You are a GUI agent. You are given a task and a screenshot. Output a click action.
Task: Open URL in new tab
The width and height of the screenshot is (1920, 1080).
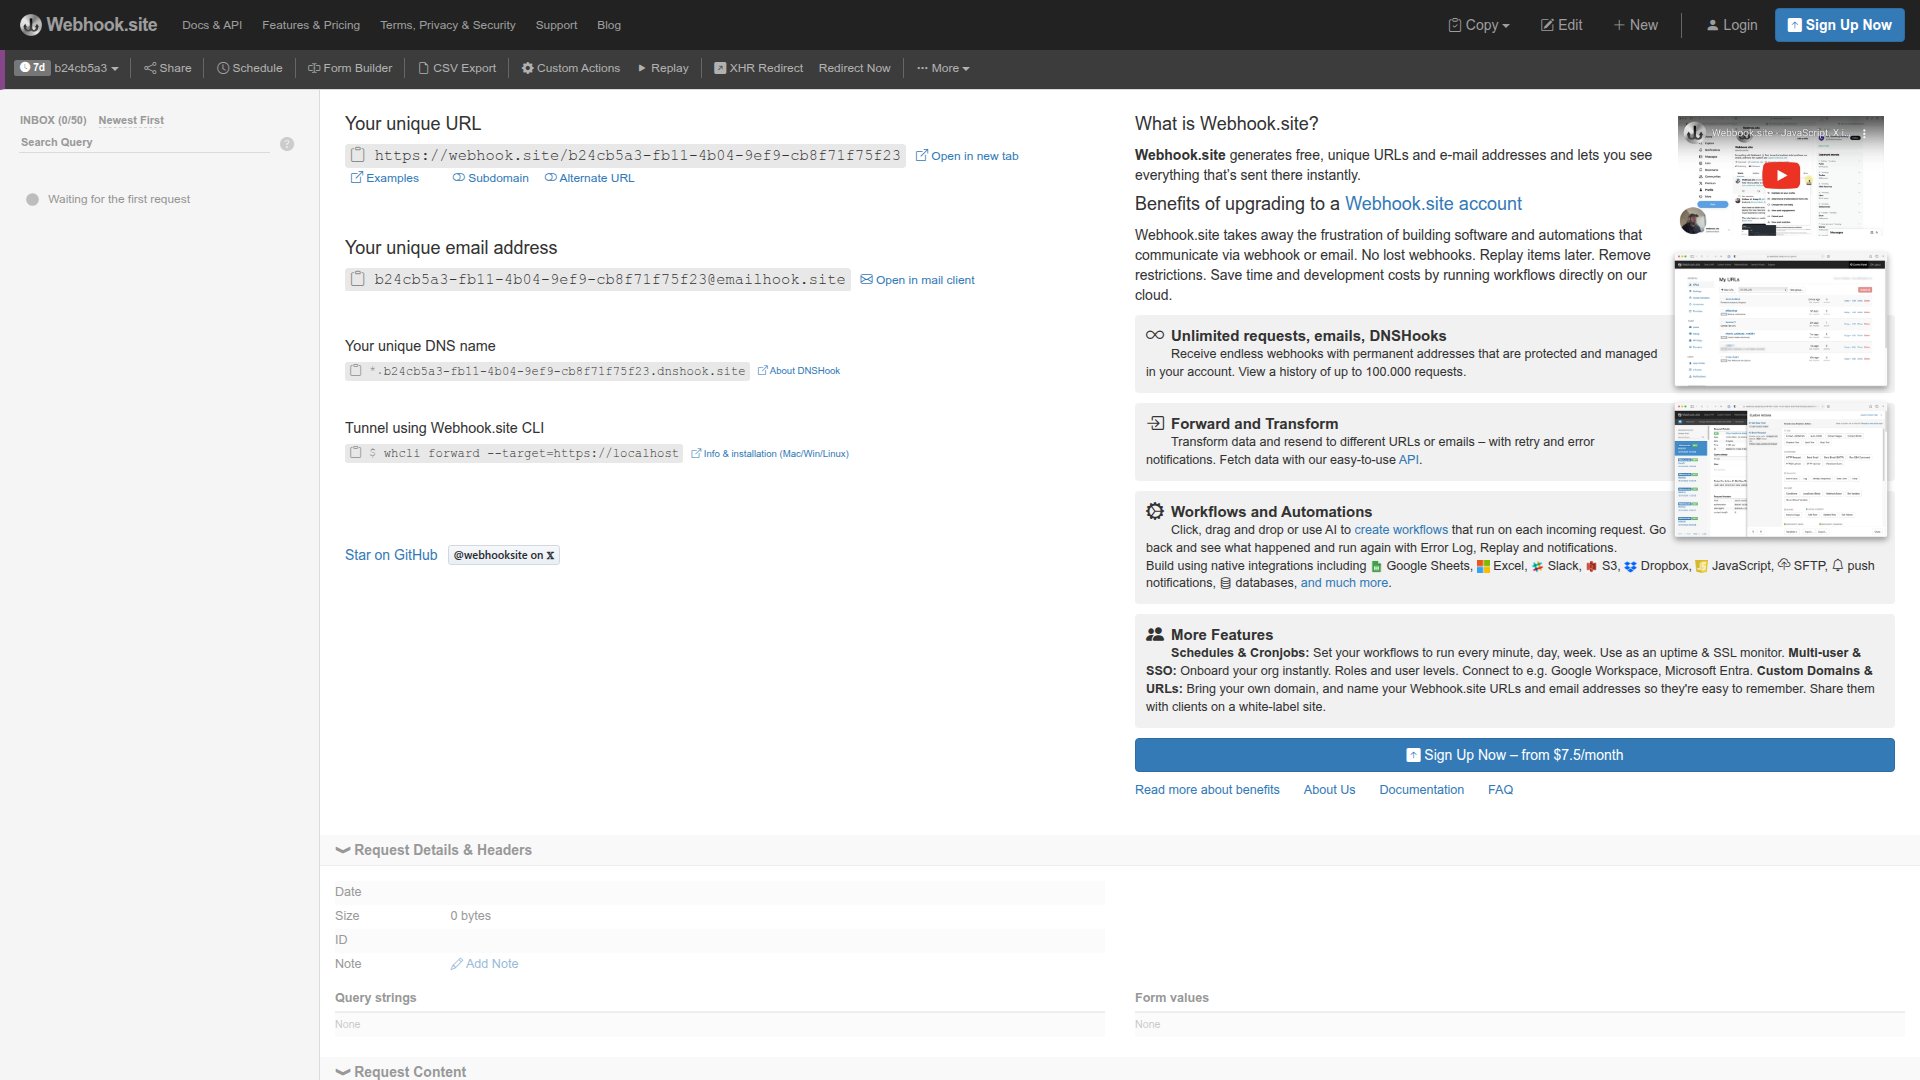(x=967, y=156)
